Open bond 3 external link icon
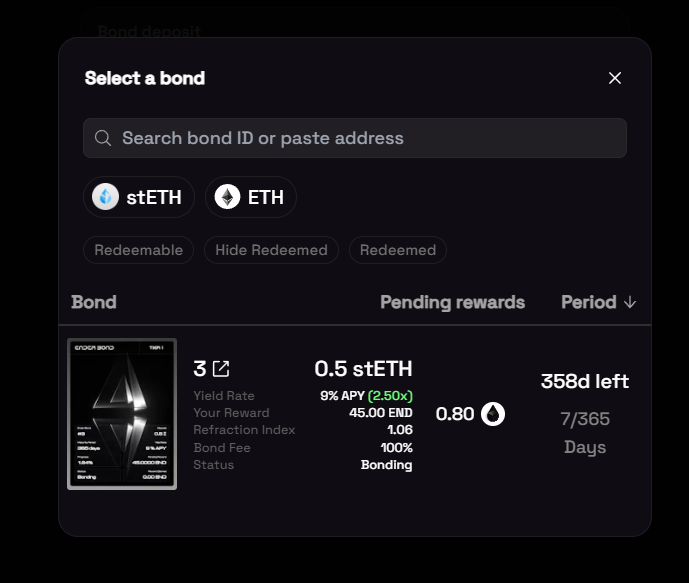The height and width of the screenshot is (583, 689). pos(221,369)
